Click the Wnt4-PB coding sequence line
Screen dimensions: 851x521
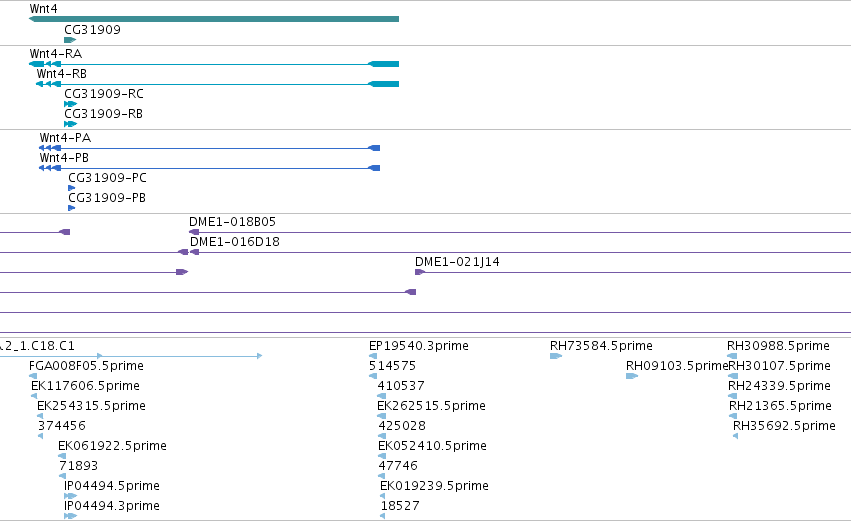point(209,168)
